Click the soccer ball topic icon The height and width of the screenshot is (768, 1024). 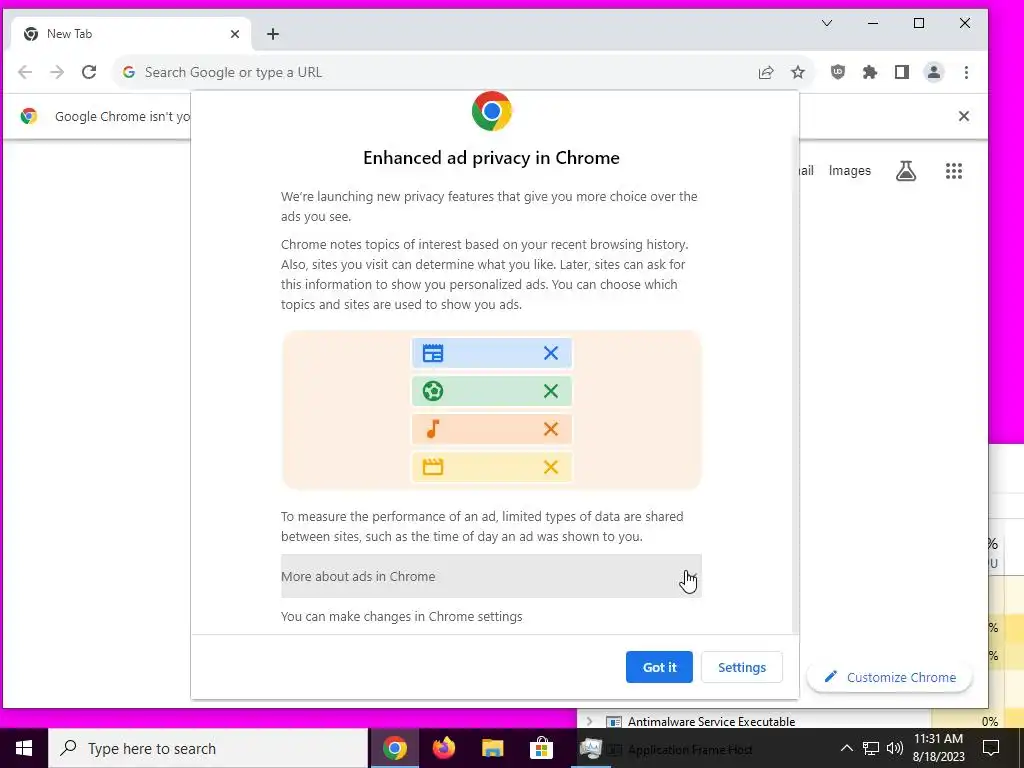click(432, 391)
